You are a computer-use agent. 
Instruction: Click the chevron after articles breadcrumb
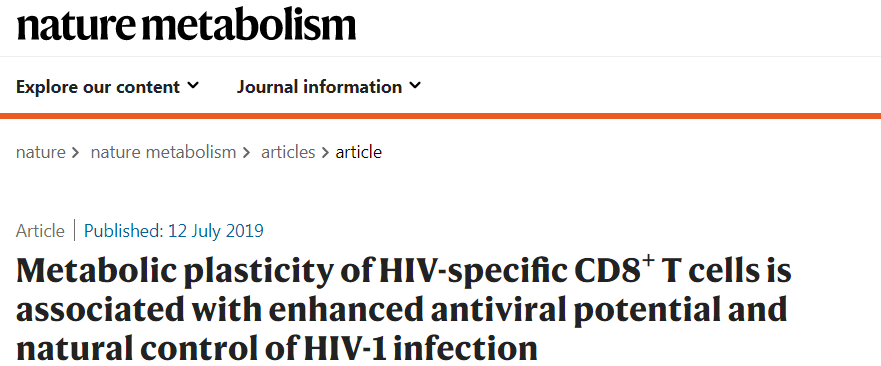(325, 153)
